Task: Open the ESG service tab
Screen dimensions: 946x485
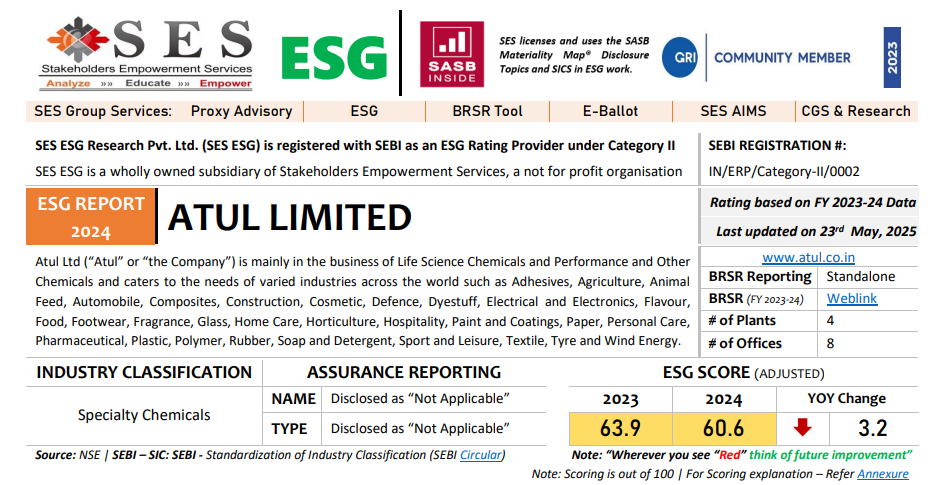Action: point(364,111)
